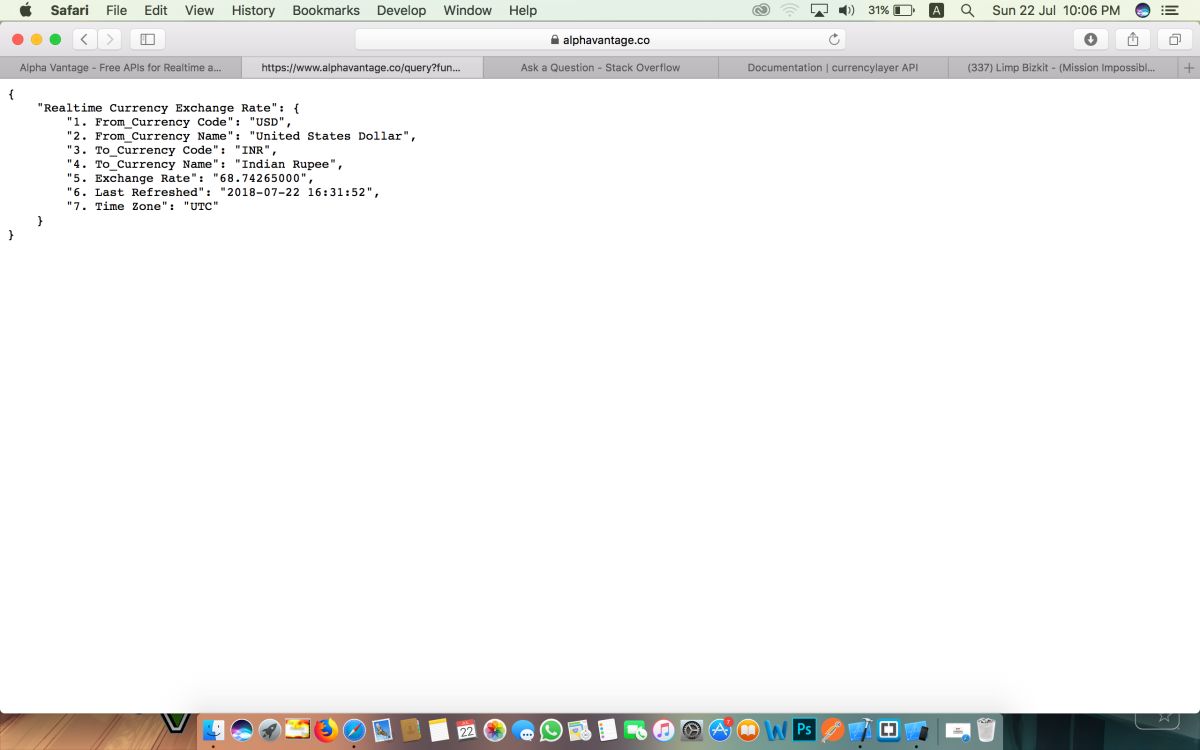Open input source menu labeled A
The width and height of the screenshot is (1200, 750).
tap(936, 10)
